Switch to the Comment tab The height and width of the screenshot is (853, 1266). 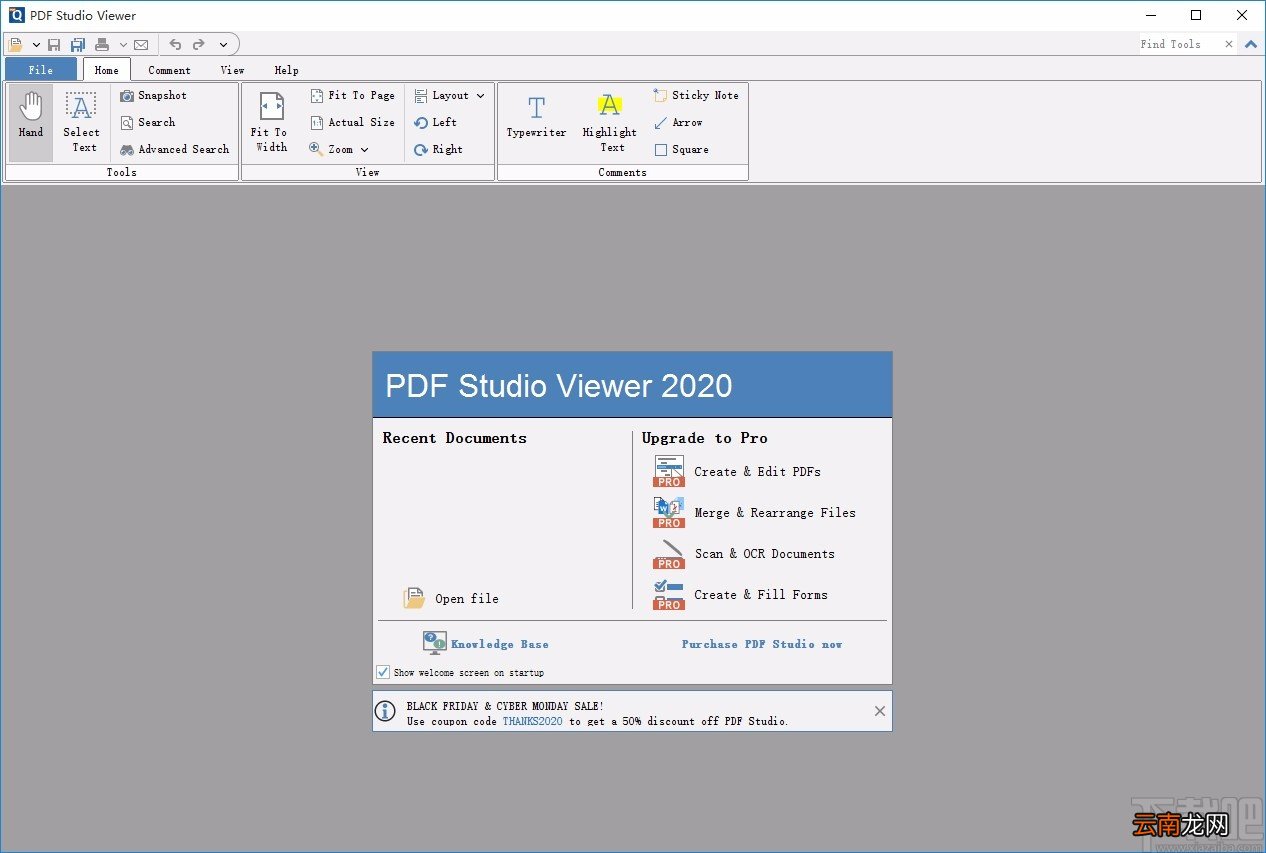169,70
